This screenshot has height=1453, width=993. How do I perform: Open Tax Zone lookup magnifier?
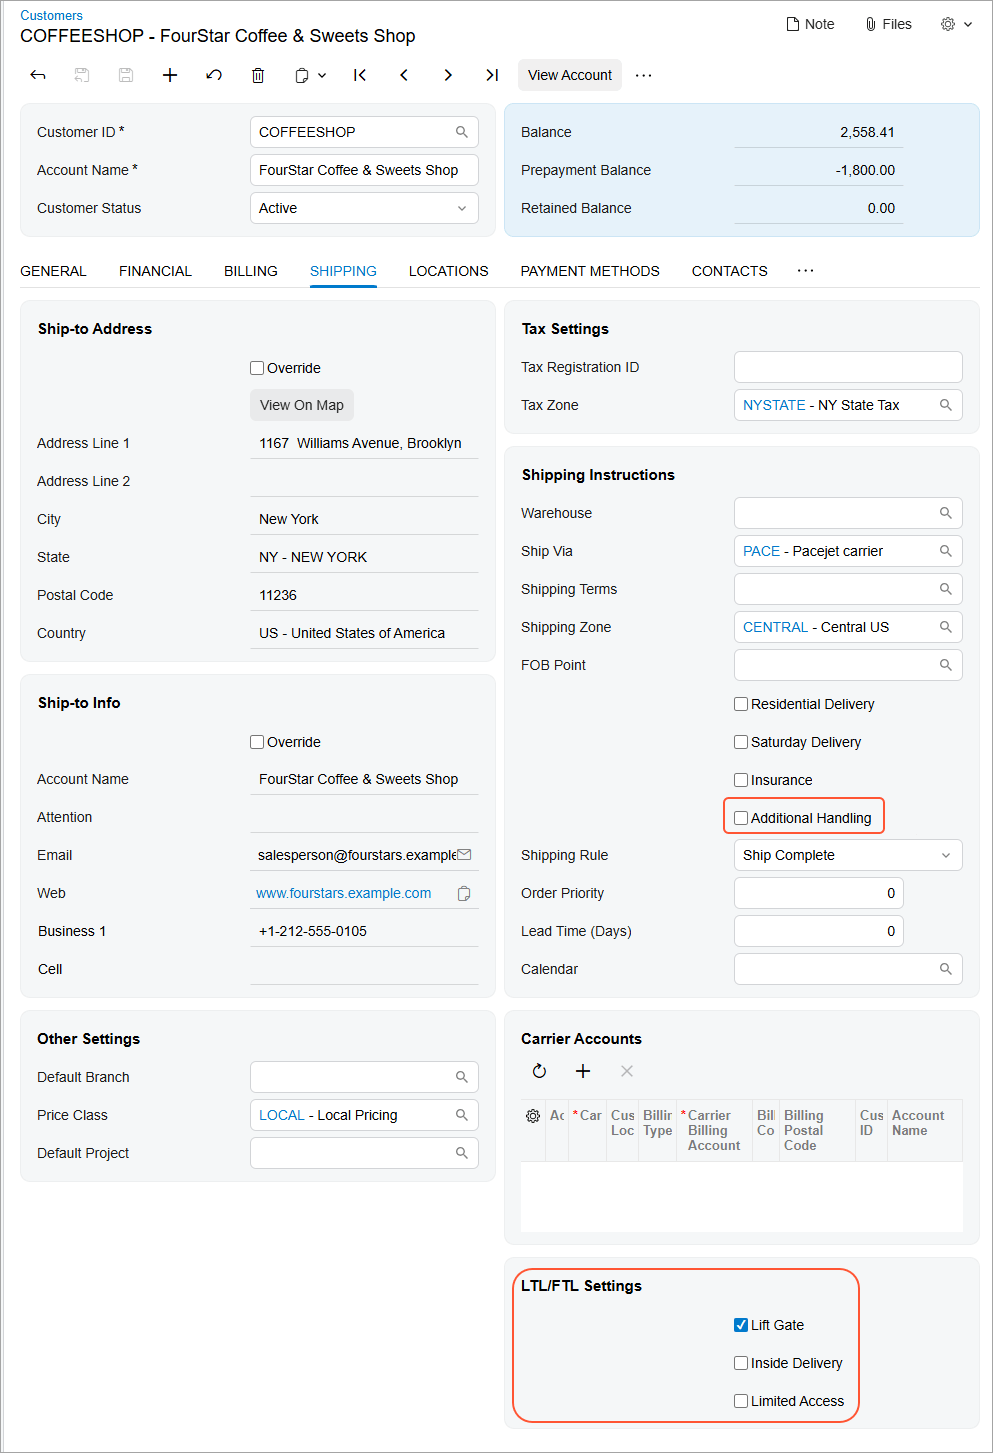pyautogui.click(x=946, y=405)
